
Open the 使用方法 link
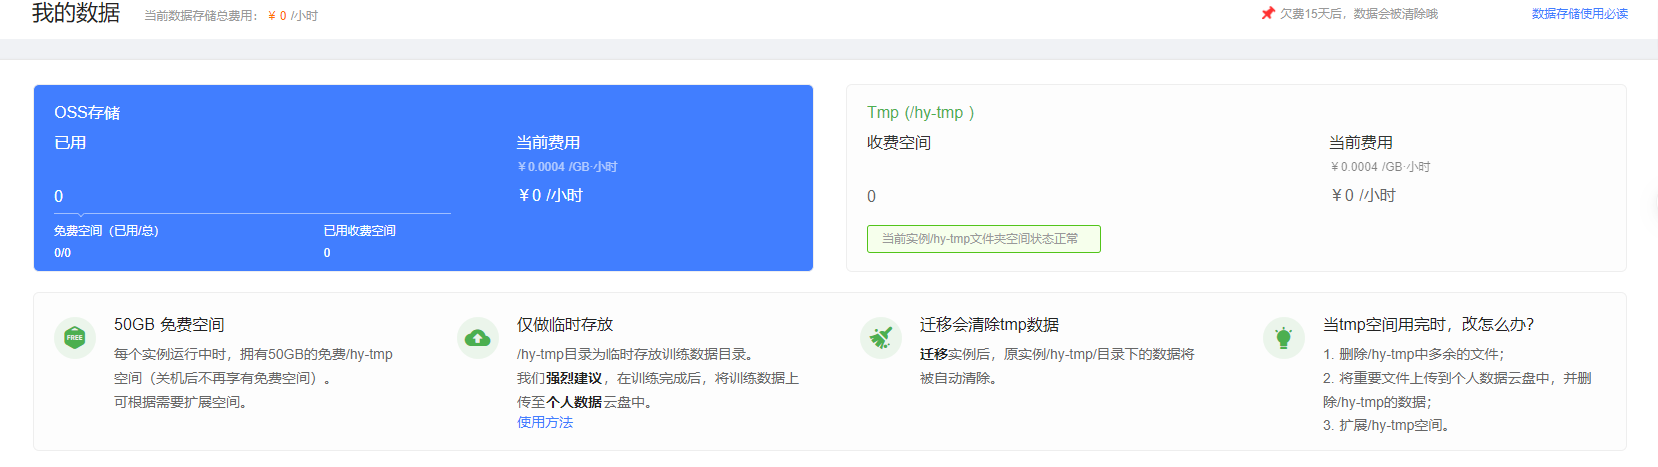pyautogui.click(x=545, y=422)
